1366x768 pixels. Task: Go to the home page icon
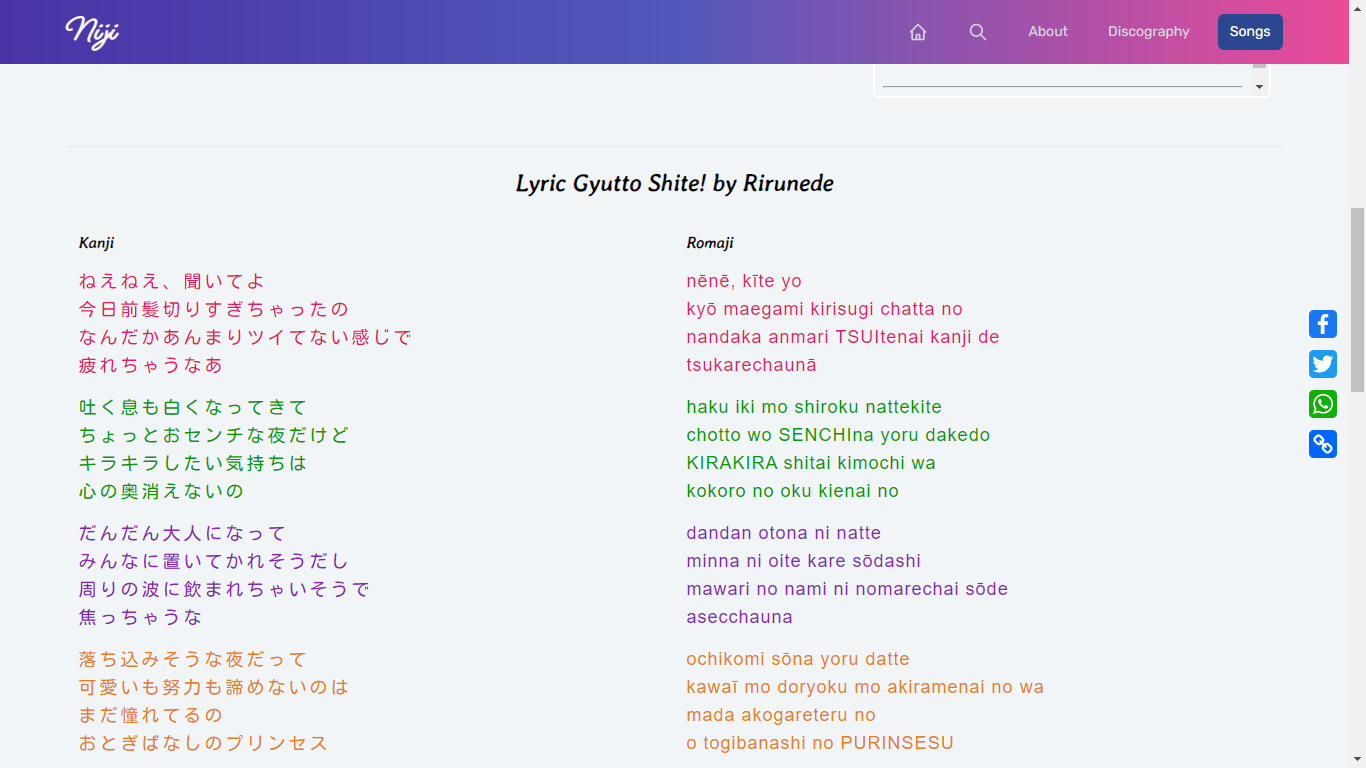coord(918,32)
